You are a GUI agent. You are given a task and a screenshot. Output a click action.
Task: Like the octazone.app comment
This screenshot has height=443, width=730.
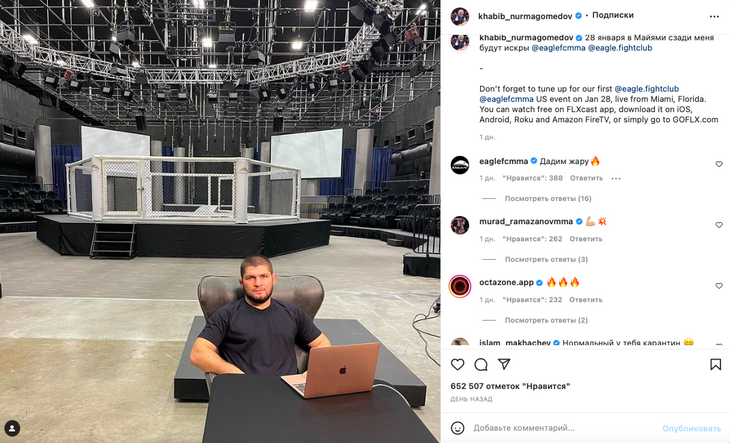719,286
